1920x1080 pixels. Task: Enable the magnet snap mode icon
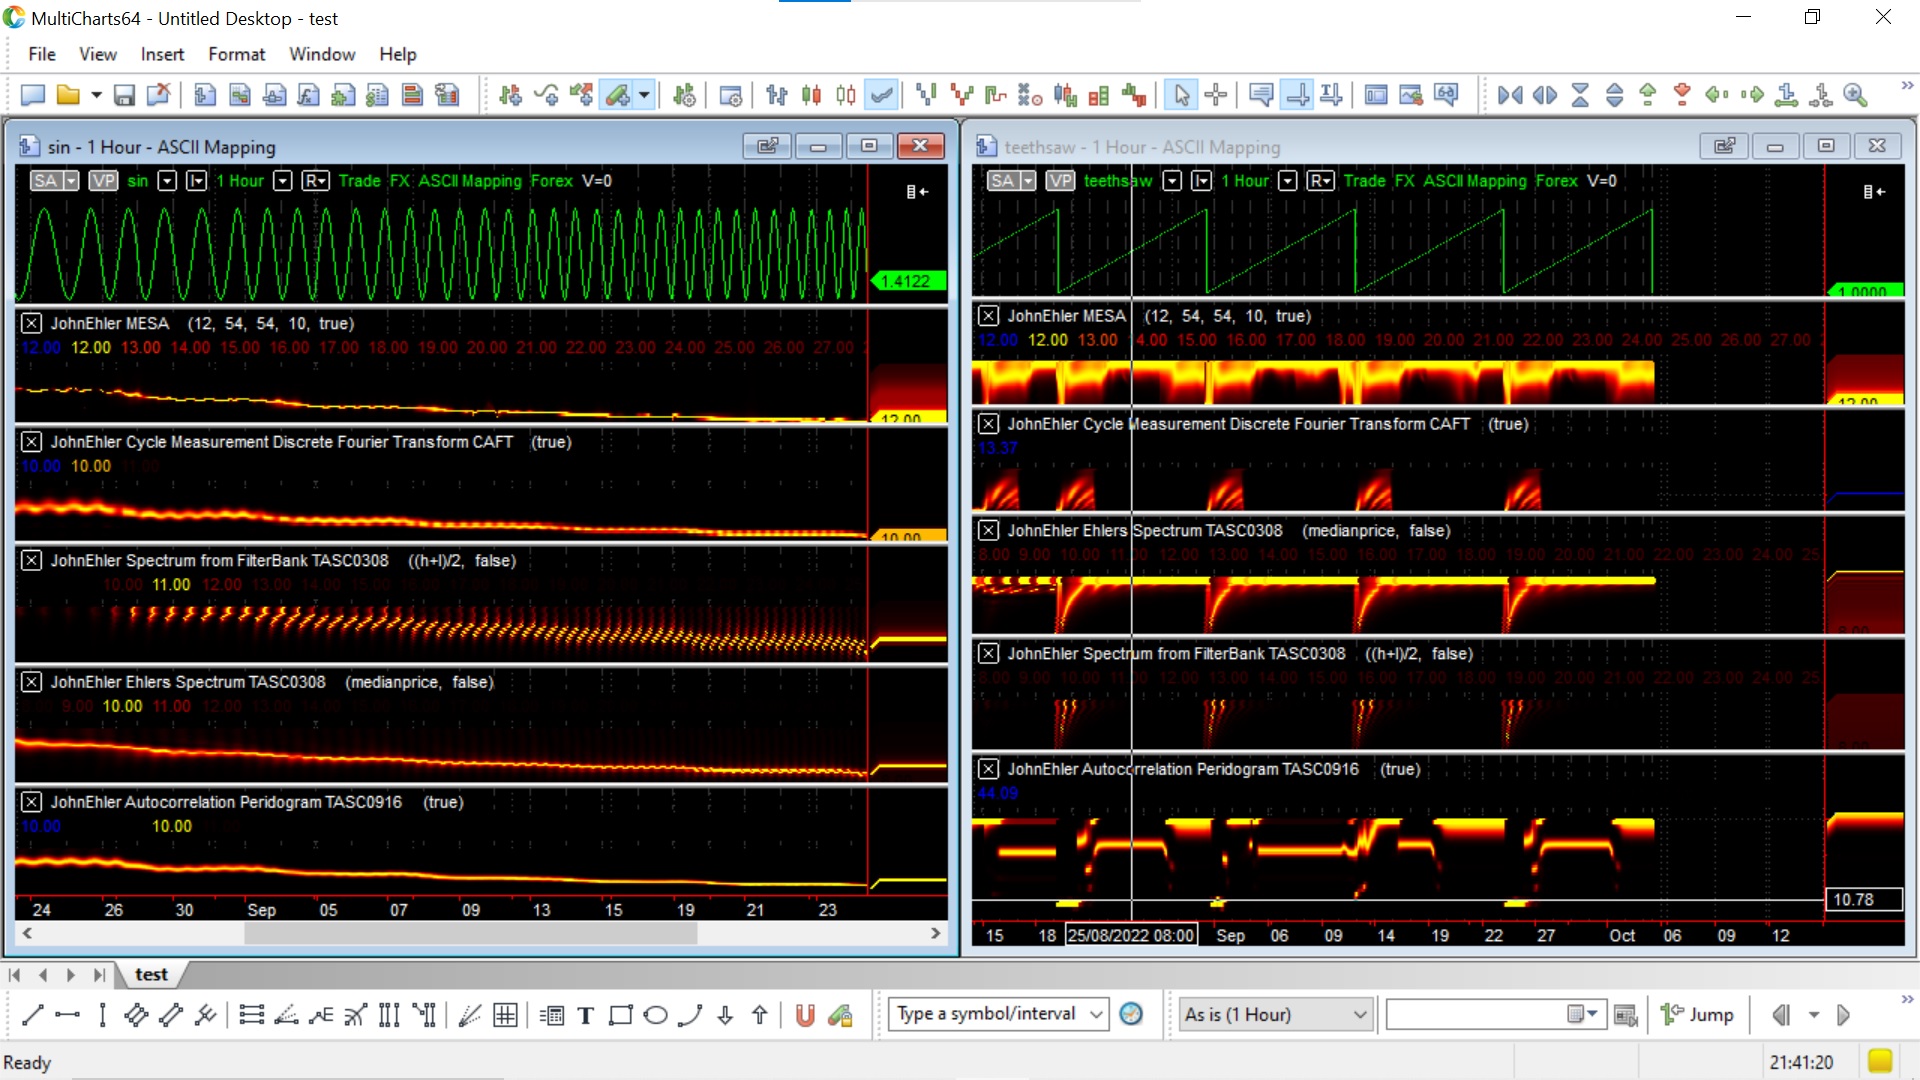pos(805,1016)
